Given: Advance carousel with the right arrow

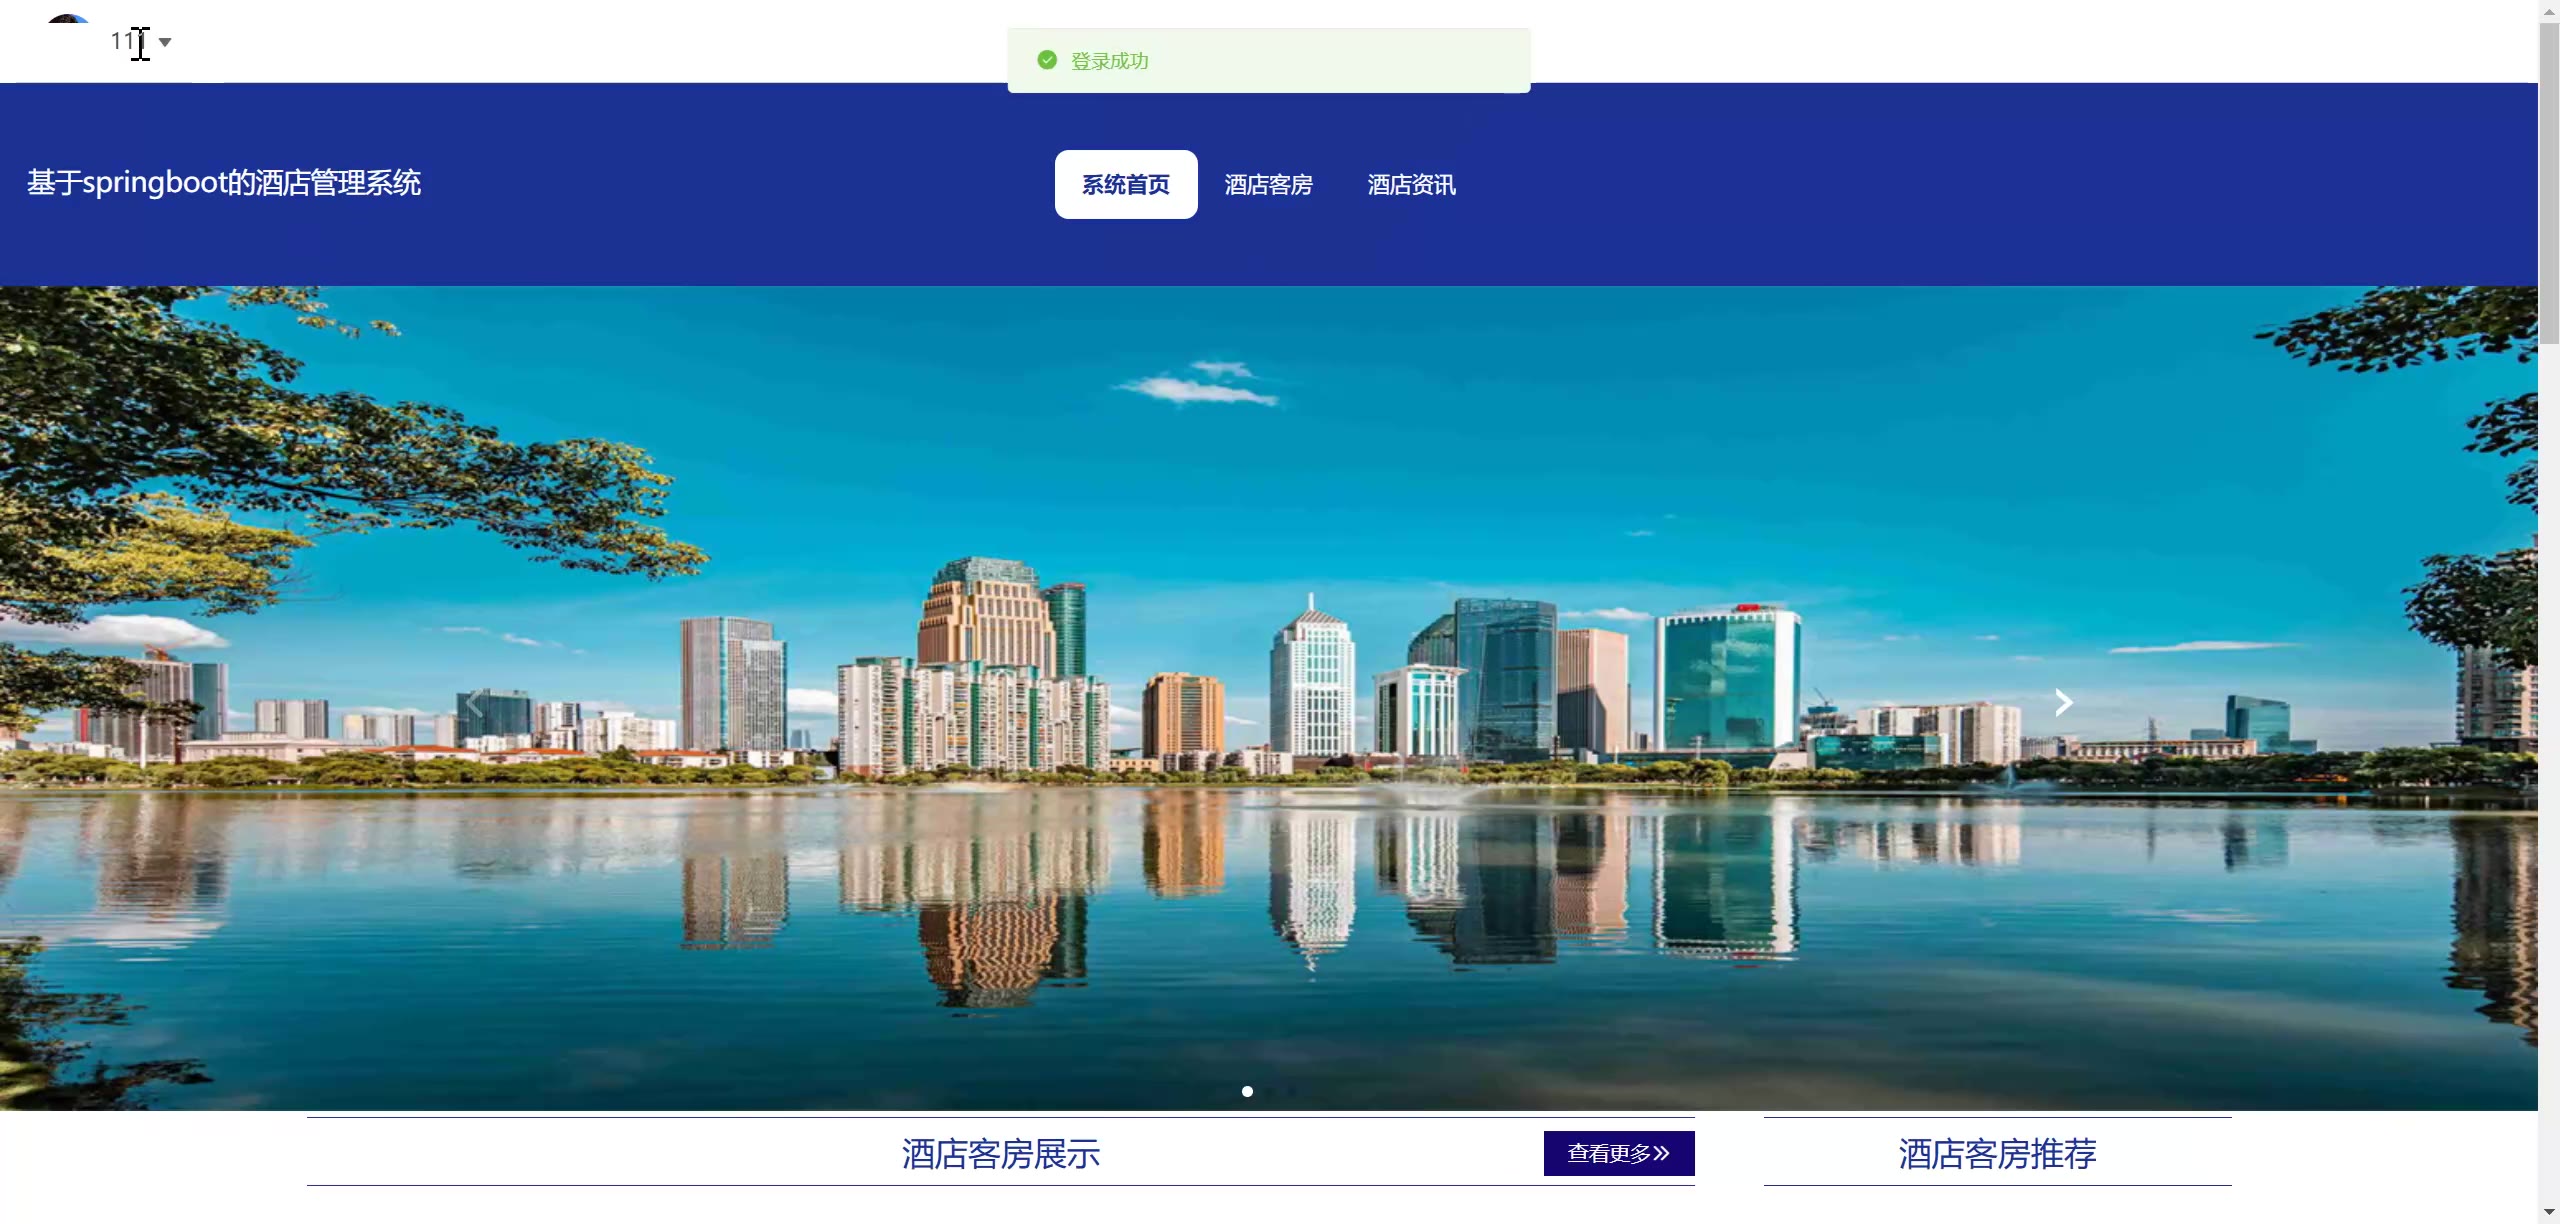Looking at the screenshot, I should point(2063,703).
